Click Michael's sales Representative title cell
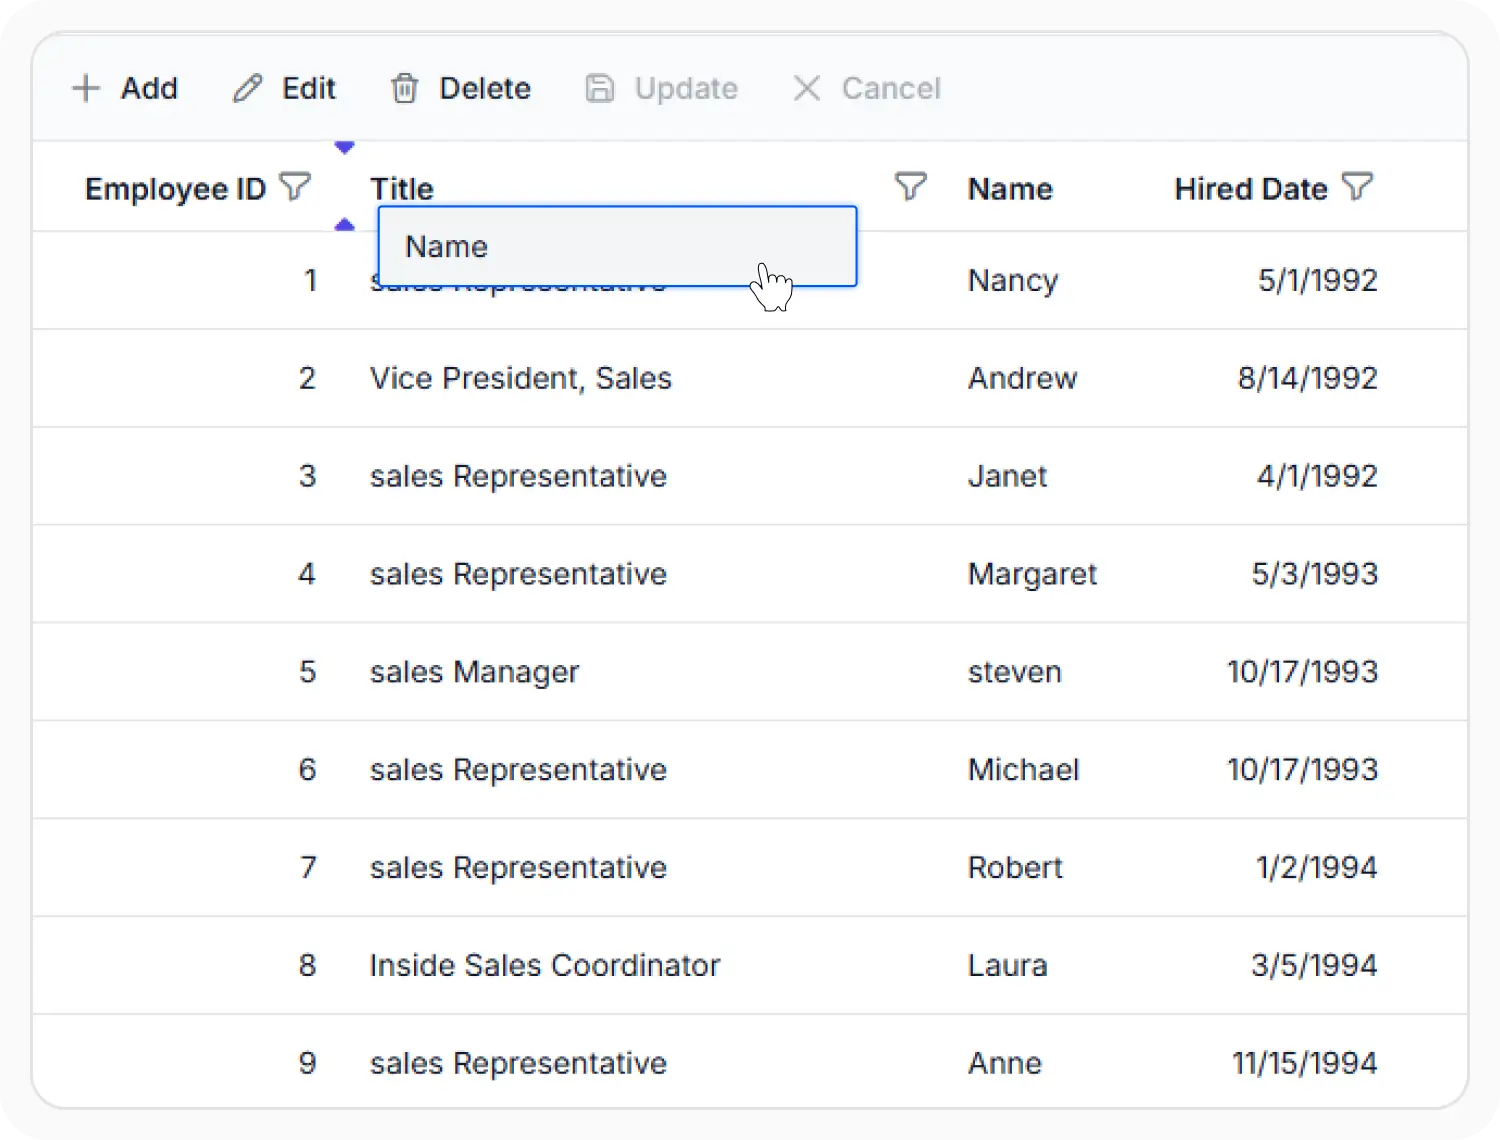Image resolution: width=1500 pixels, height=1140 pixels. click(x=518, y=770)
